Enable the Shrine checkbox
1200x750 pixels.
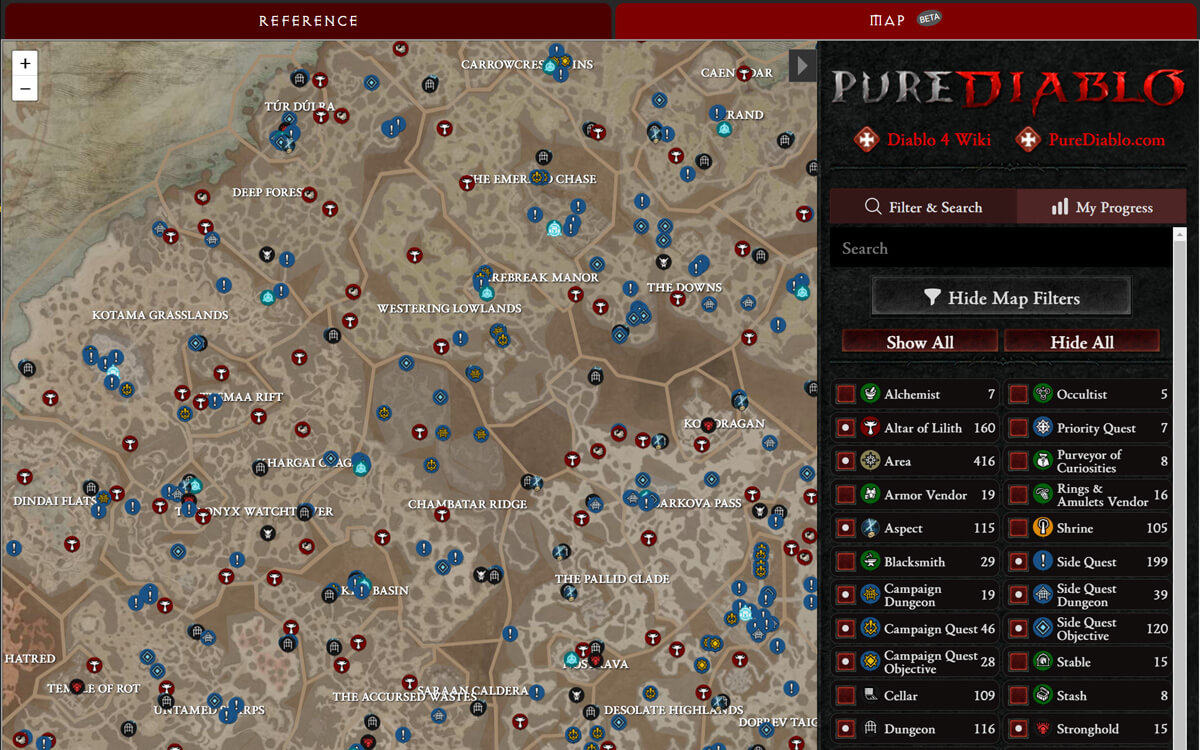pos(1018,528)
